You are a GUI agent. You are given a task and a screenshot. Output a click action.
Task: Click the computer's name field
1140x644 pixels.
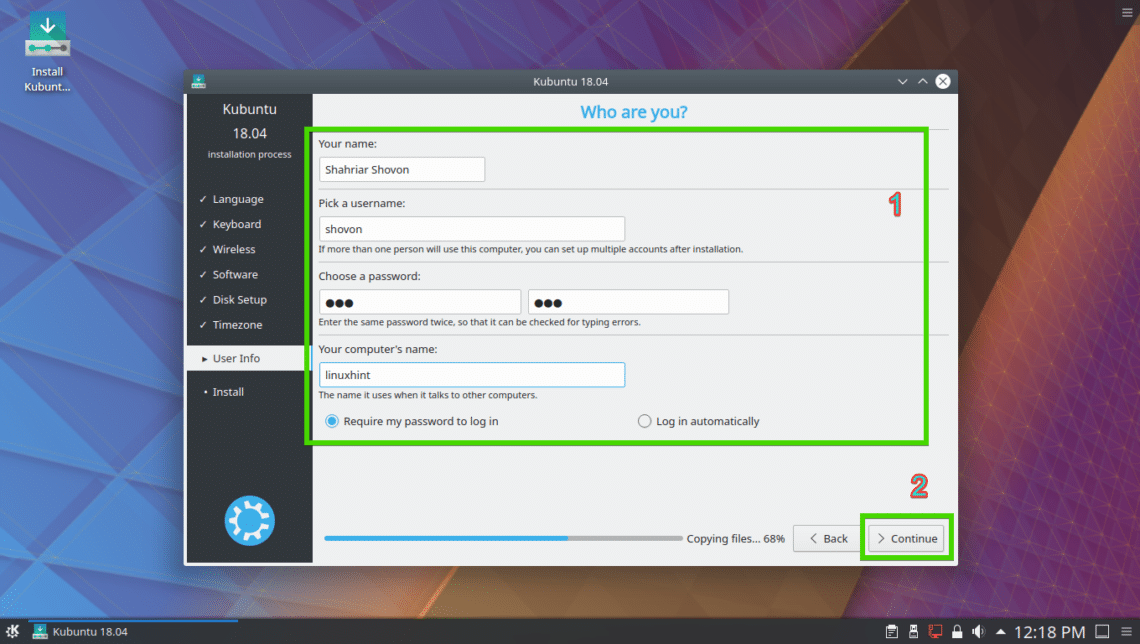pos(472,375)
